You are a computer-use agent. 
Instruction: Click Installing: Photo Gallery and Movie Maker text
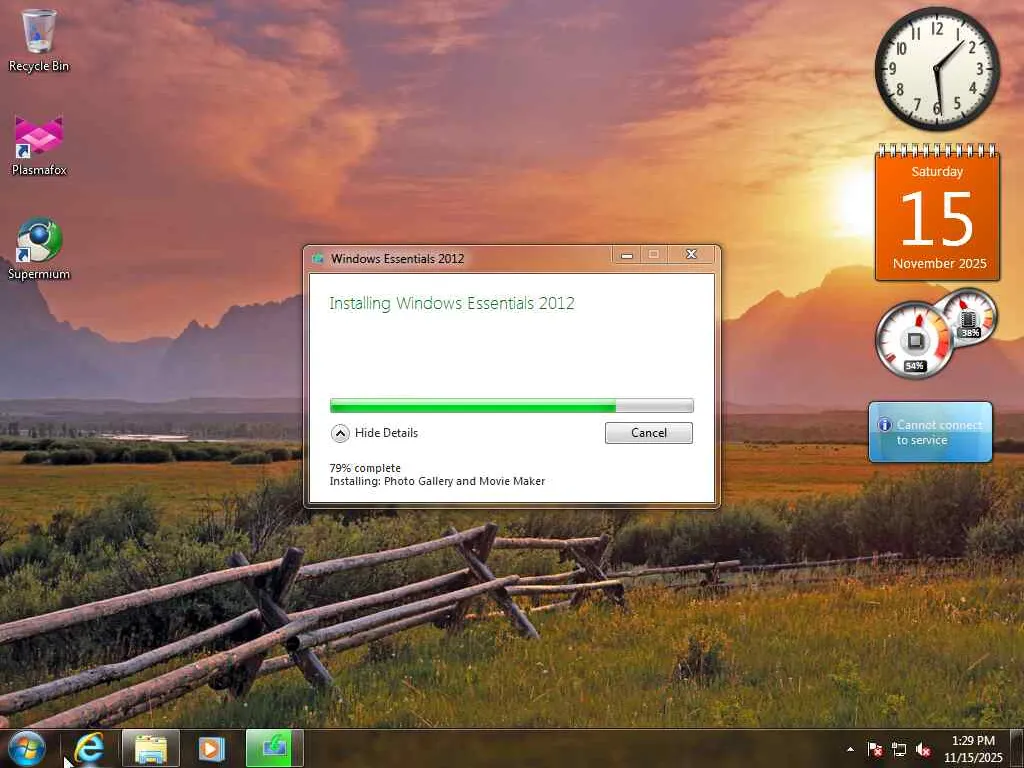pos(437,481)
